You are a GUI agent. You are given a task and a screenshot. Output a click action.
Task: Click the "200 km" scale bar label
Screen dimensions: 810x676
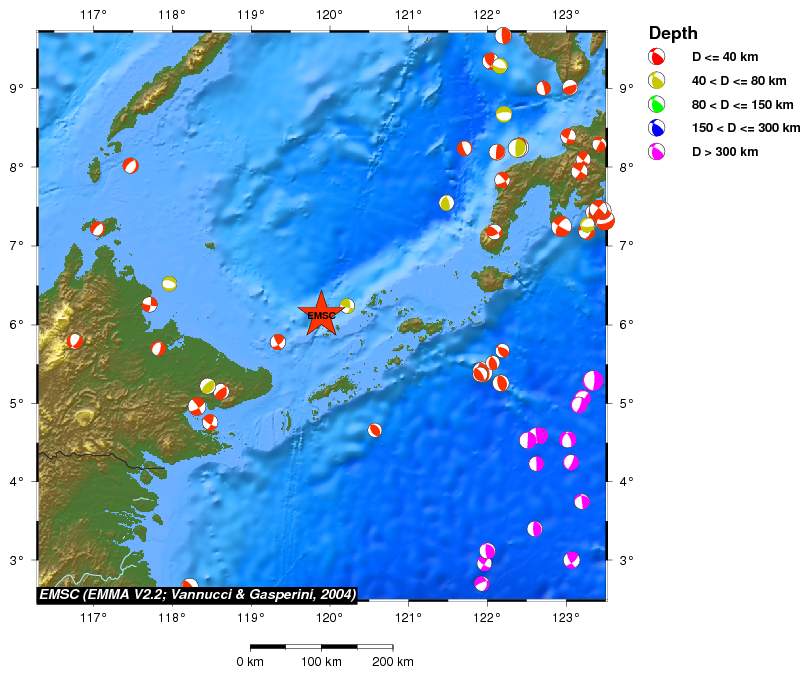click(x=392, y=662)
